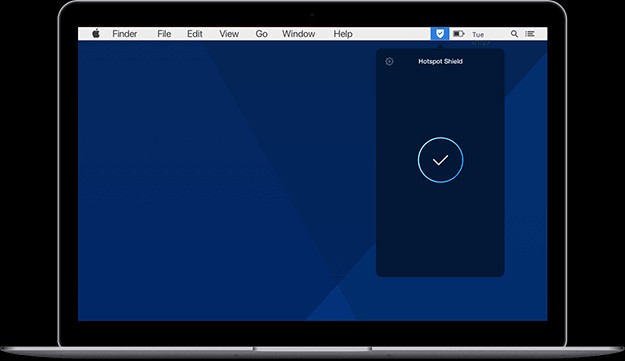Open Hotspot Shield settings gear
The width and height of the screenshot is (625, 361).
click(x=389, y=61)
